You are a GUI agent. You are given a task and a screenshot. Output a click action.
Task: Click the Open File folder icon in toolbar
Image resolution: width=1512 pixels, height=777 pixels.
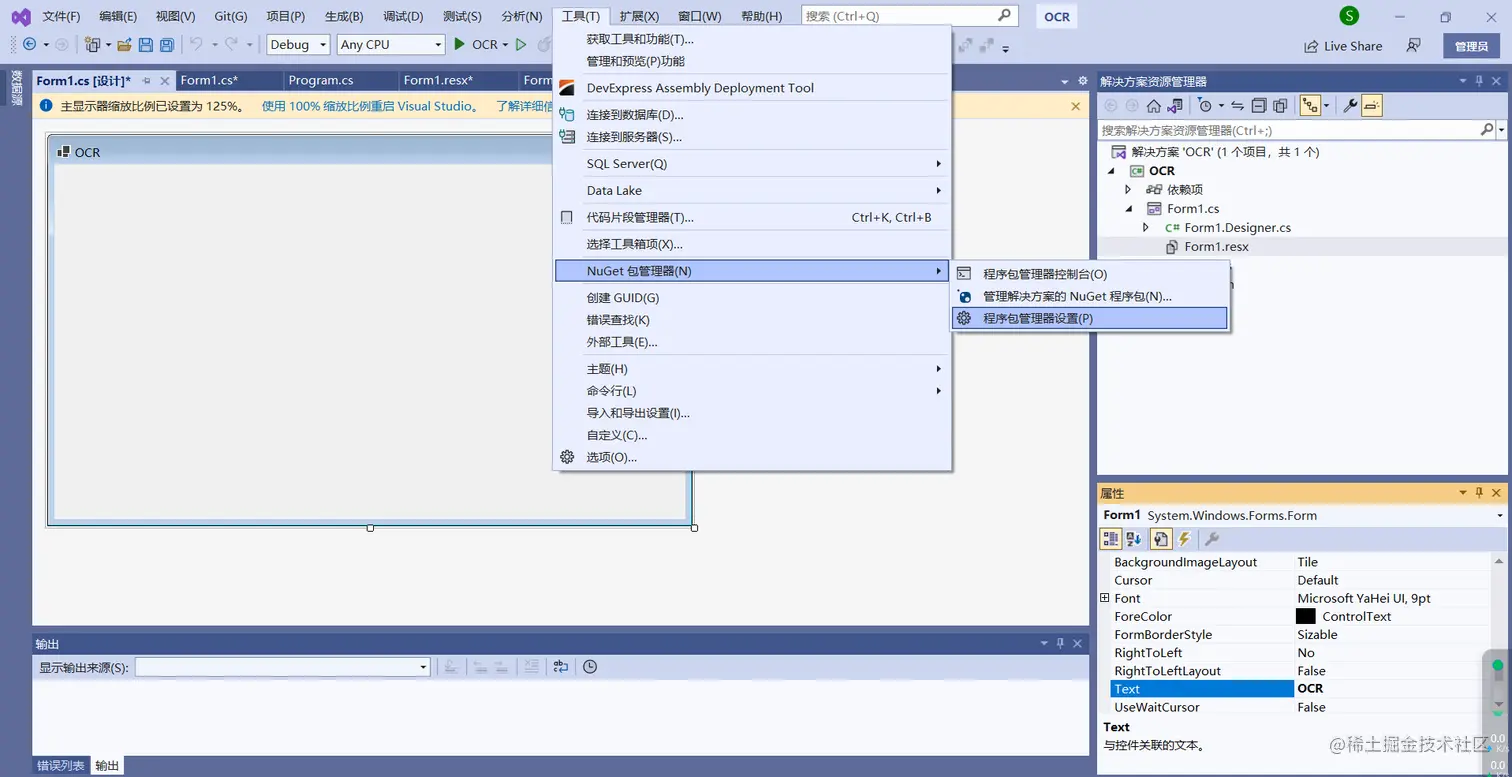pos(125,45)
